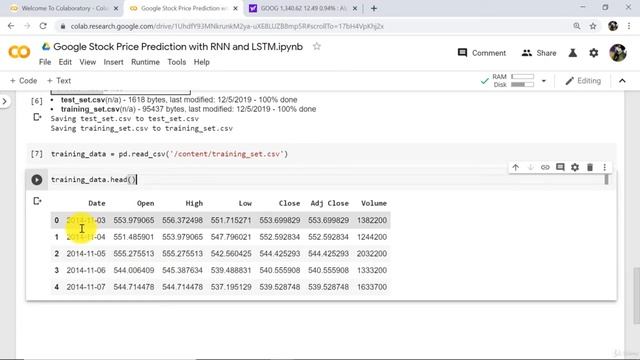Delete cell trash icon

point(590,167)
